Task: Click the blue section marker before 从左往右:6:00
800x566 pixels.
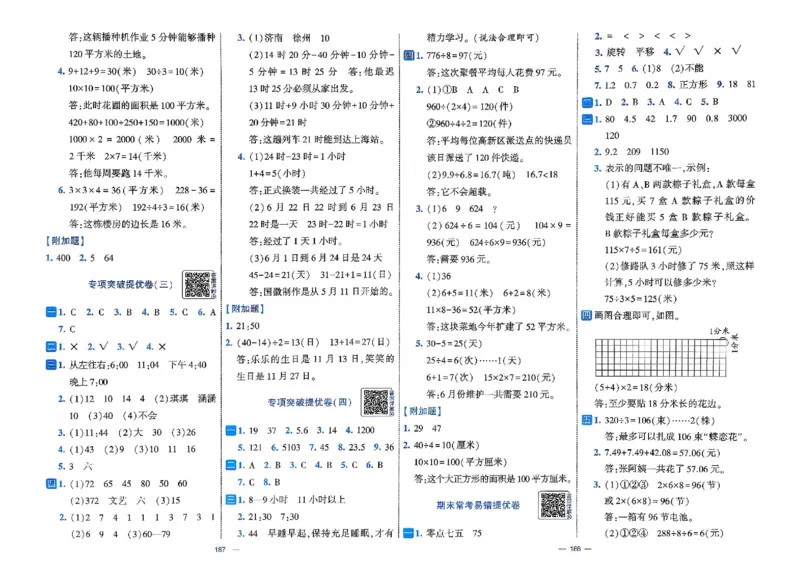Action: (51, 365)
